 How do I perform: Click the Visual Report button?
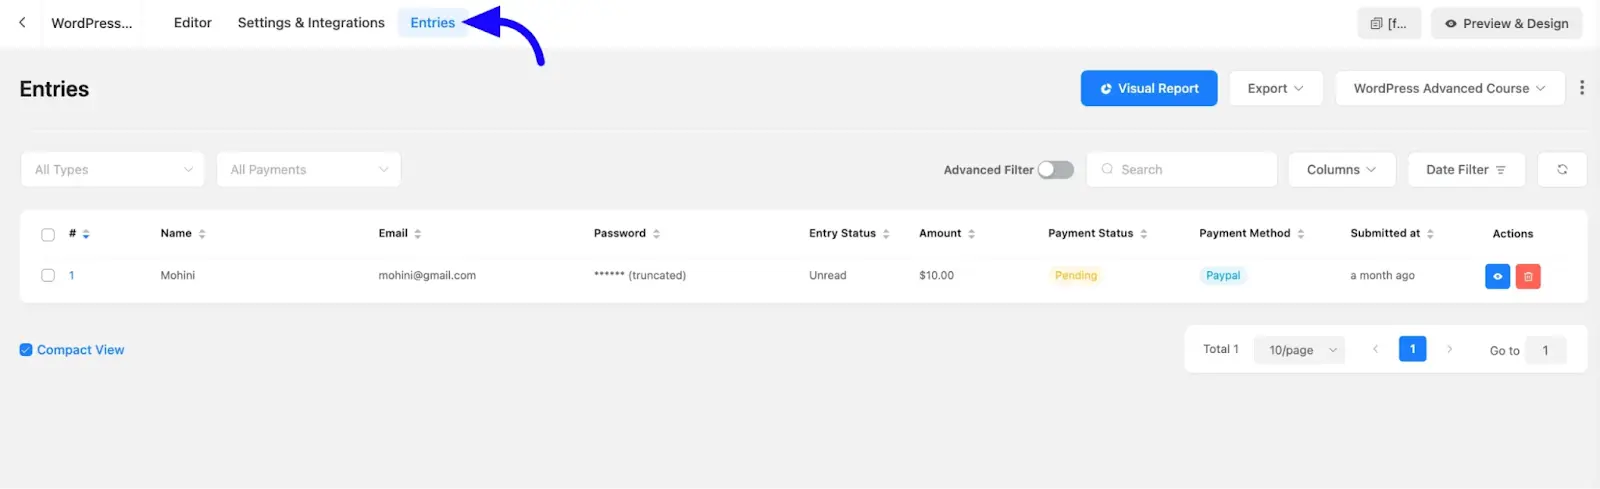point(1148,88)
